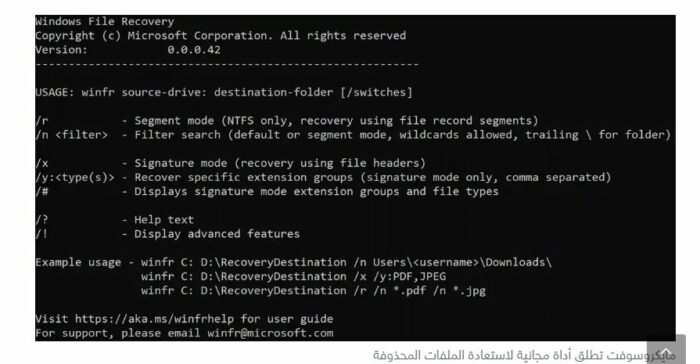Click the Arabic caption below the image
Screen dimensions: 700x364
524,356
